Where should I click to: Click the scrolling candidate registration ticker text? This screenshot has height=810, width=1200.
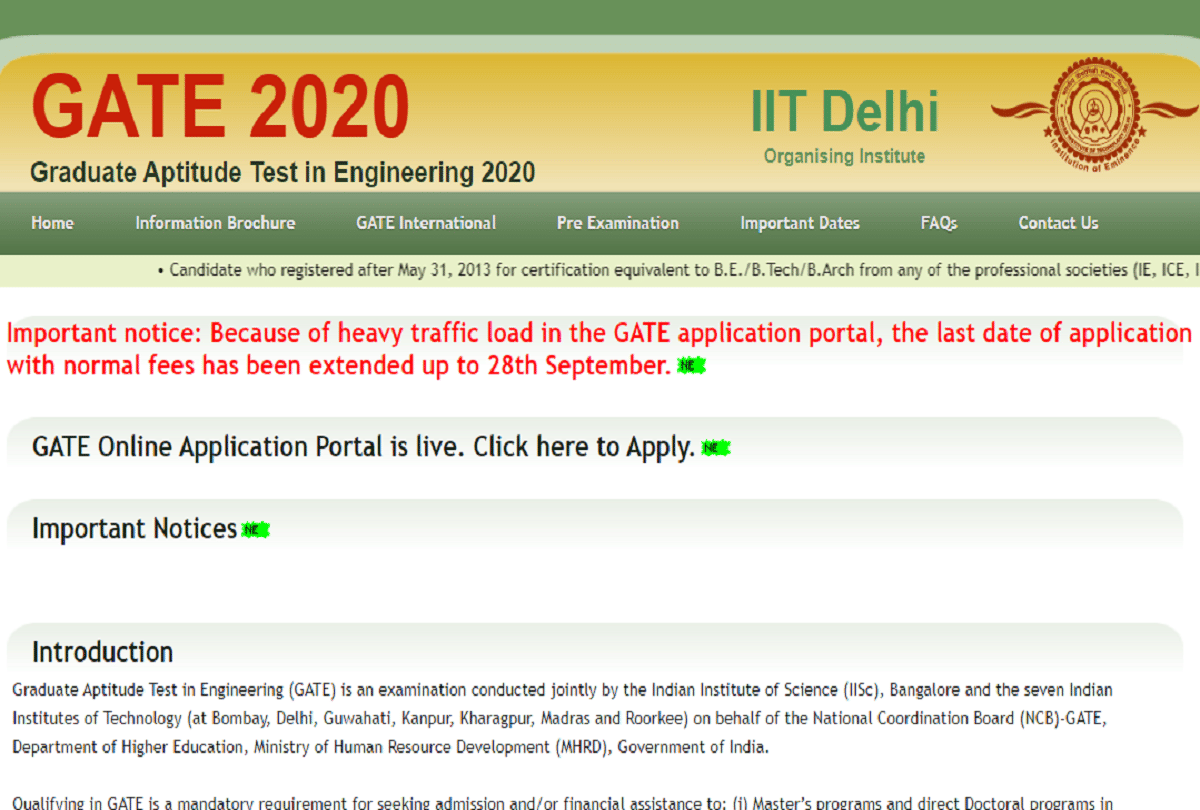600,269
